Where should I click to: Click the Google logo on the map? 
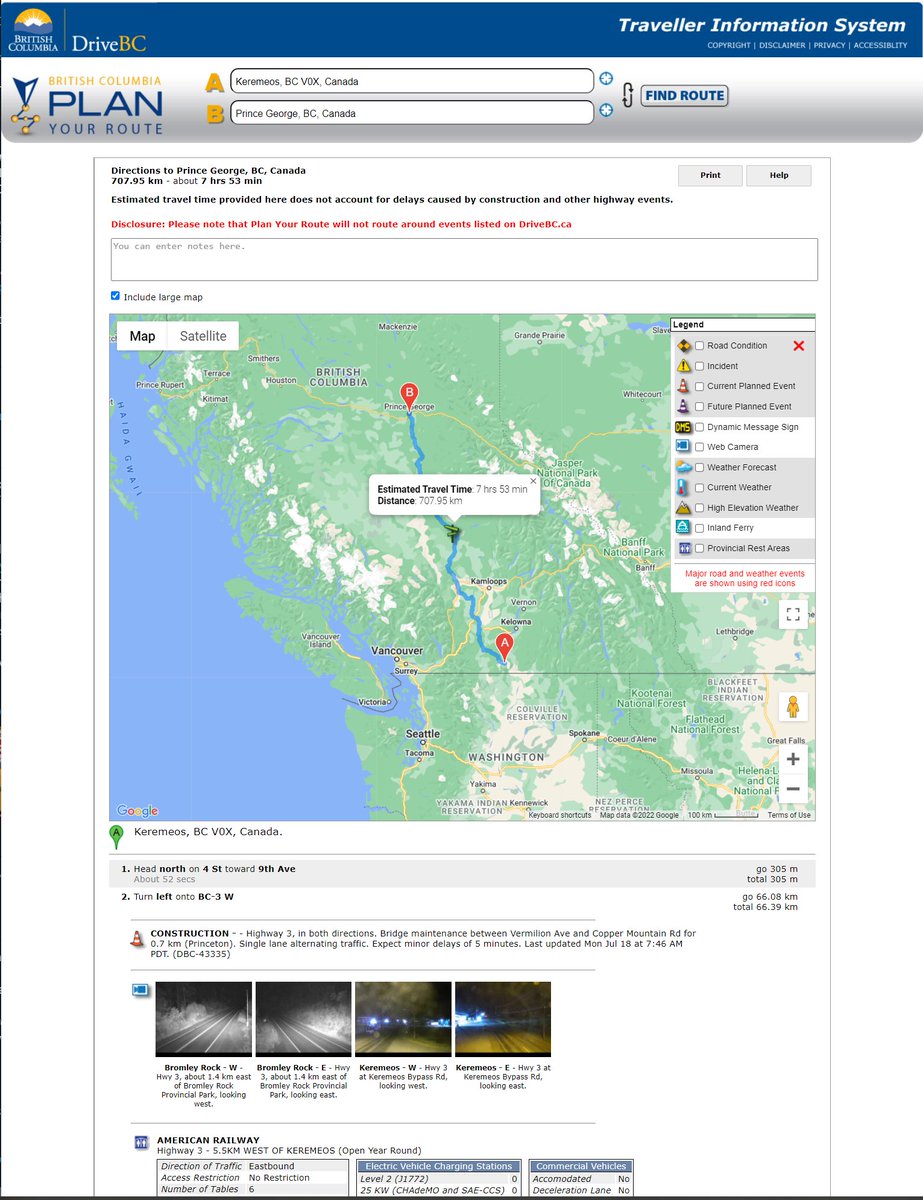coord(137,811)
